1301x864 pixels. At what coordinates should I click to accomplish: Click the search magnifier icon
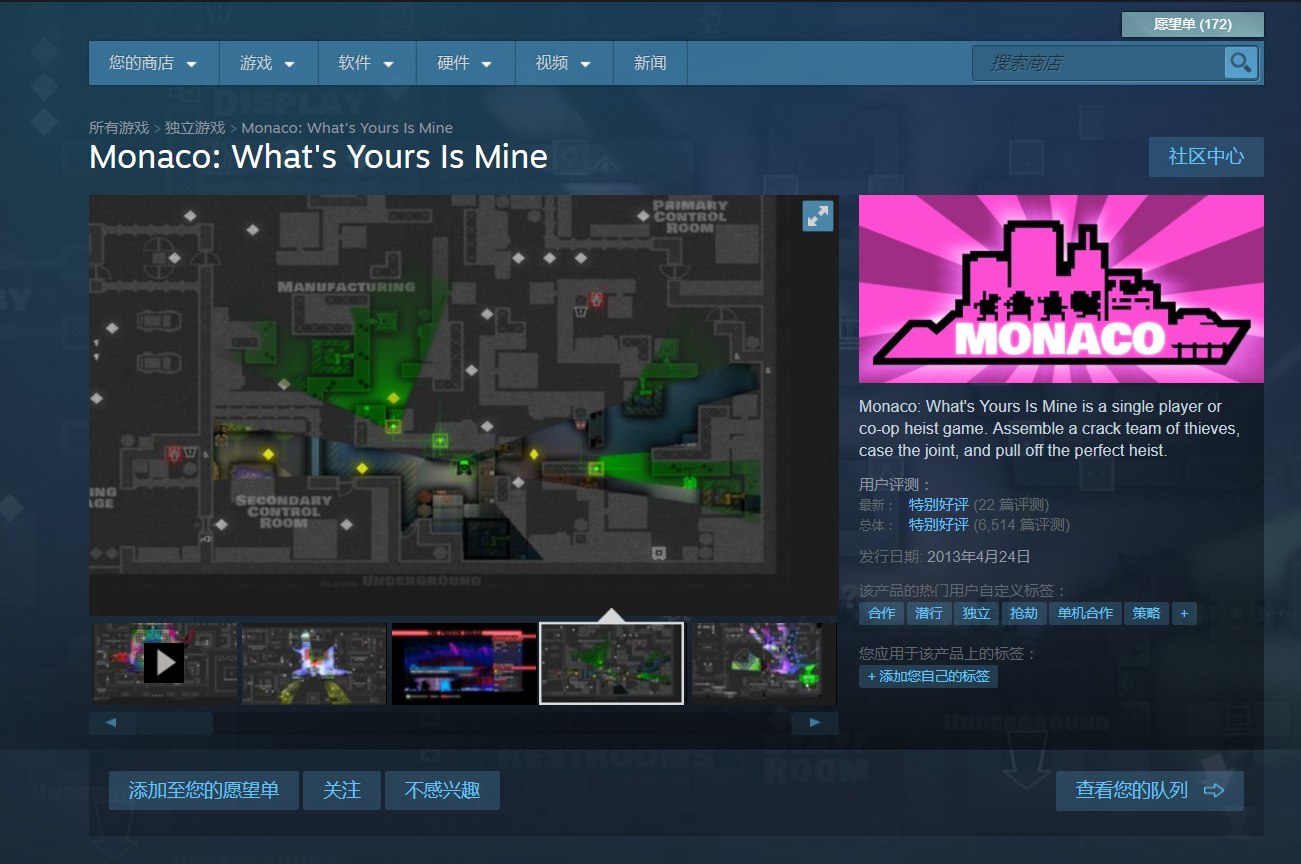click(1240, 63)
